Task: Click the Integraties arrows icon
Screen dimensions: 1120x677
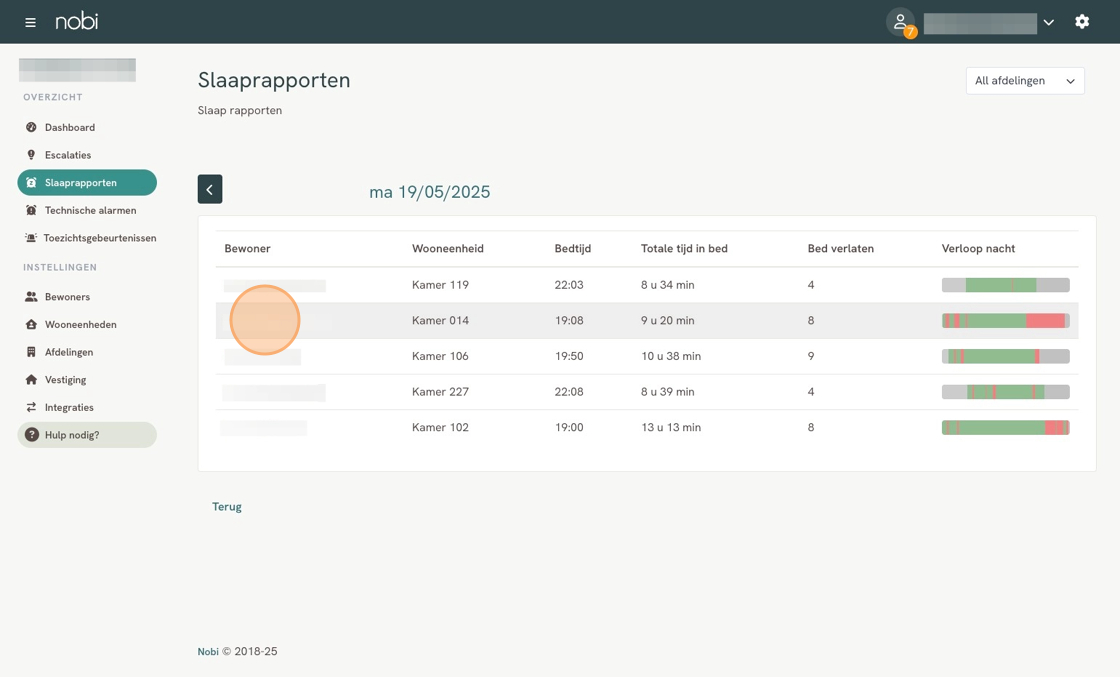Action: point(31,408)
